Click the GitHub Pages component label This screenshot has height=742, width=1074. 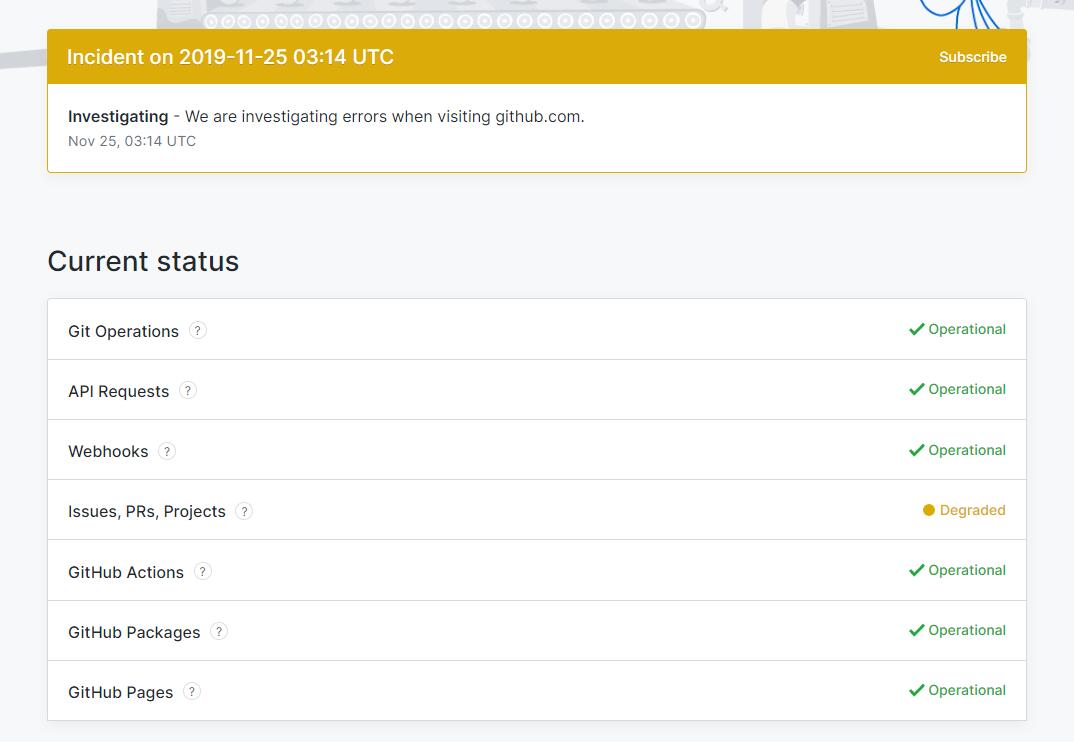[x=120, y=692]
